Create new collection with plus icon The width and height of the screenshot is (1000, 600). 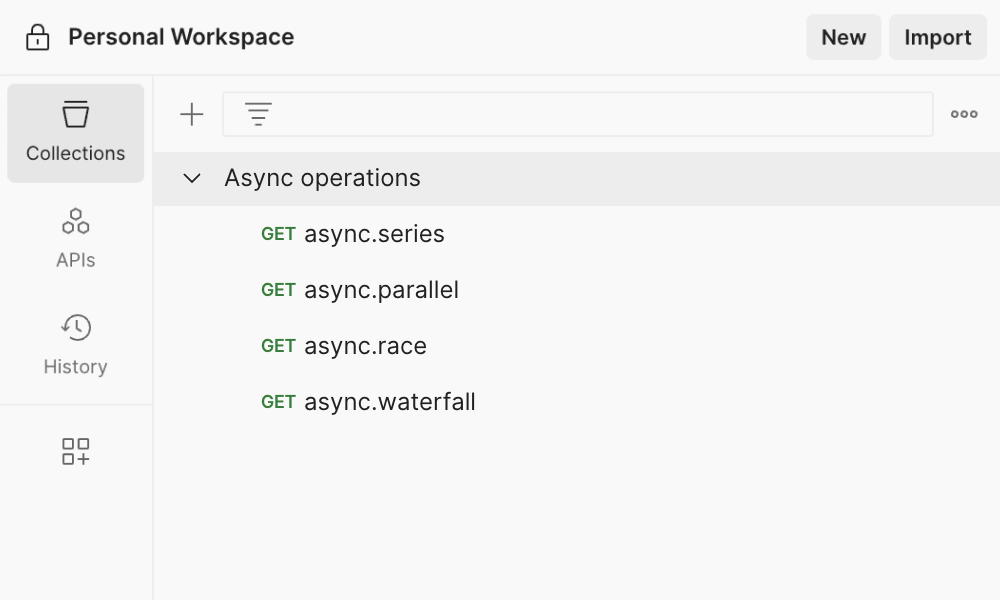point(191,115)
